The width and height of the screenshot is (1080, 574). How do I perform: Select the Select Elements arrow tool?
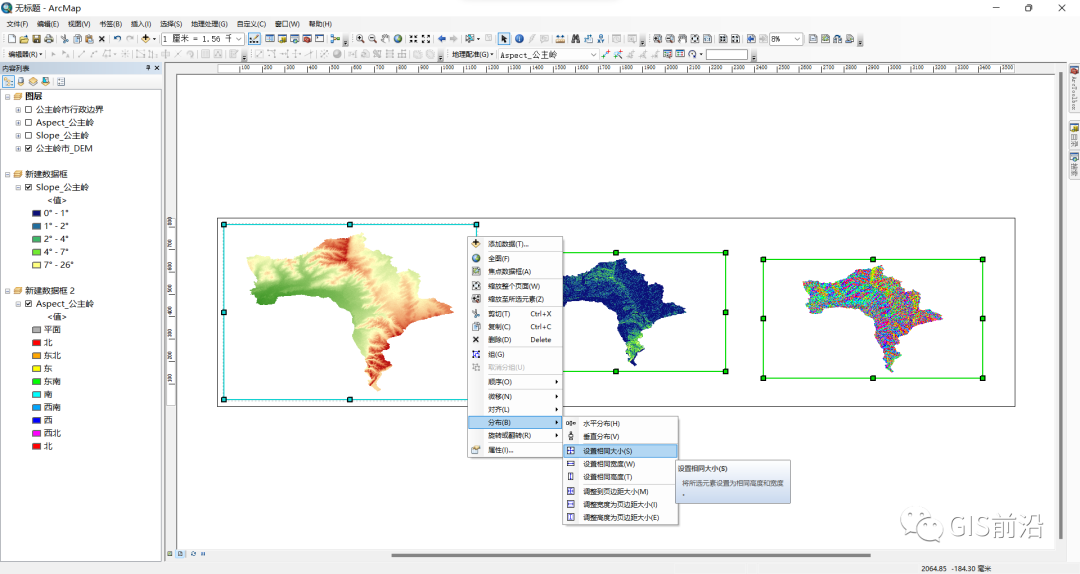click(x=504, y=39)
